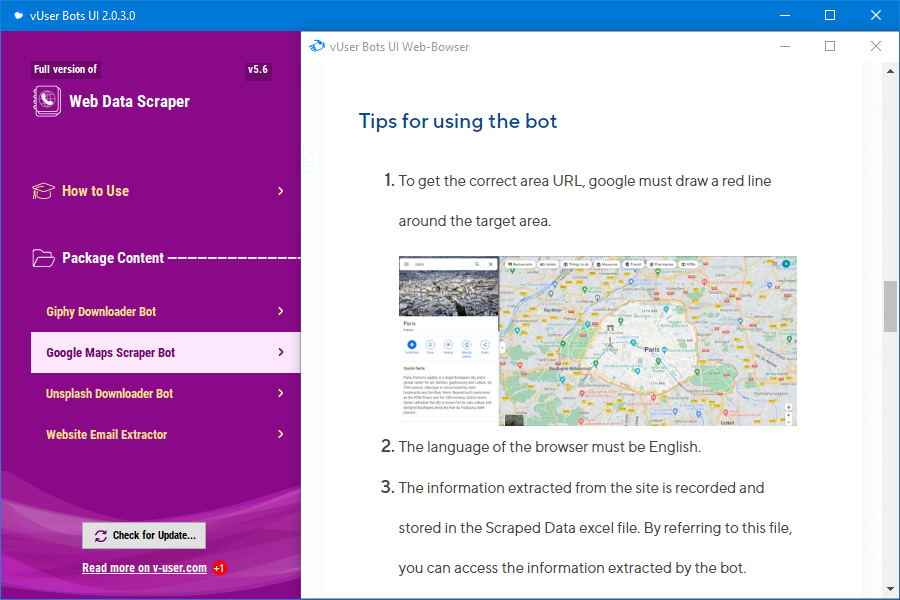This screenshot has height=600, width=900.
Task: Expand the How to Use chevron arrow
Action: pyautogui.click(x=281, y=191)
